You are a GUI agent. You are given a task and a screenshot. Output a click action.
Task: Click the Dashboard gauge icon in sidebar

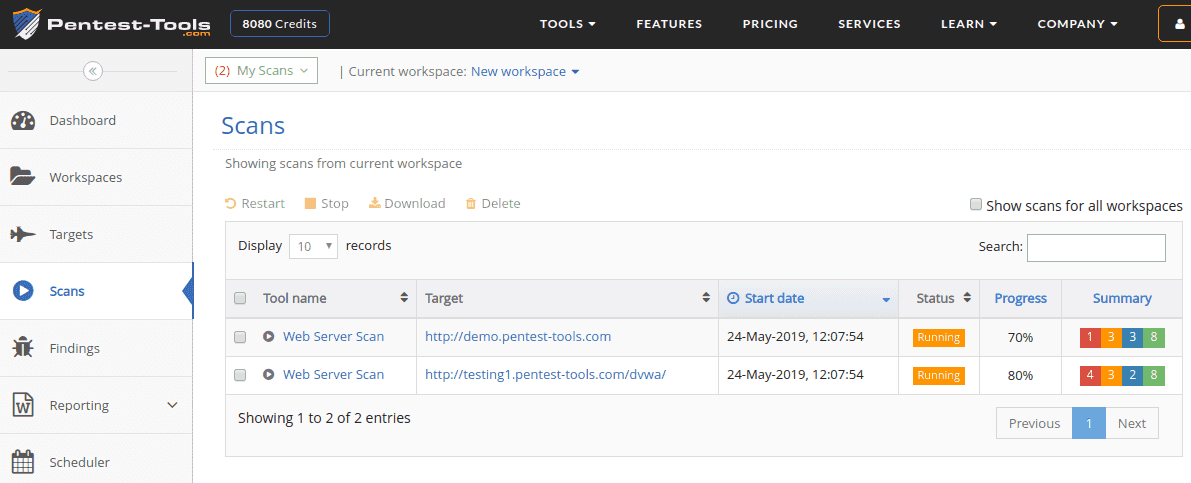(23, 121)
